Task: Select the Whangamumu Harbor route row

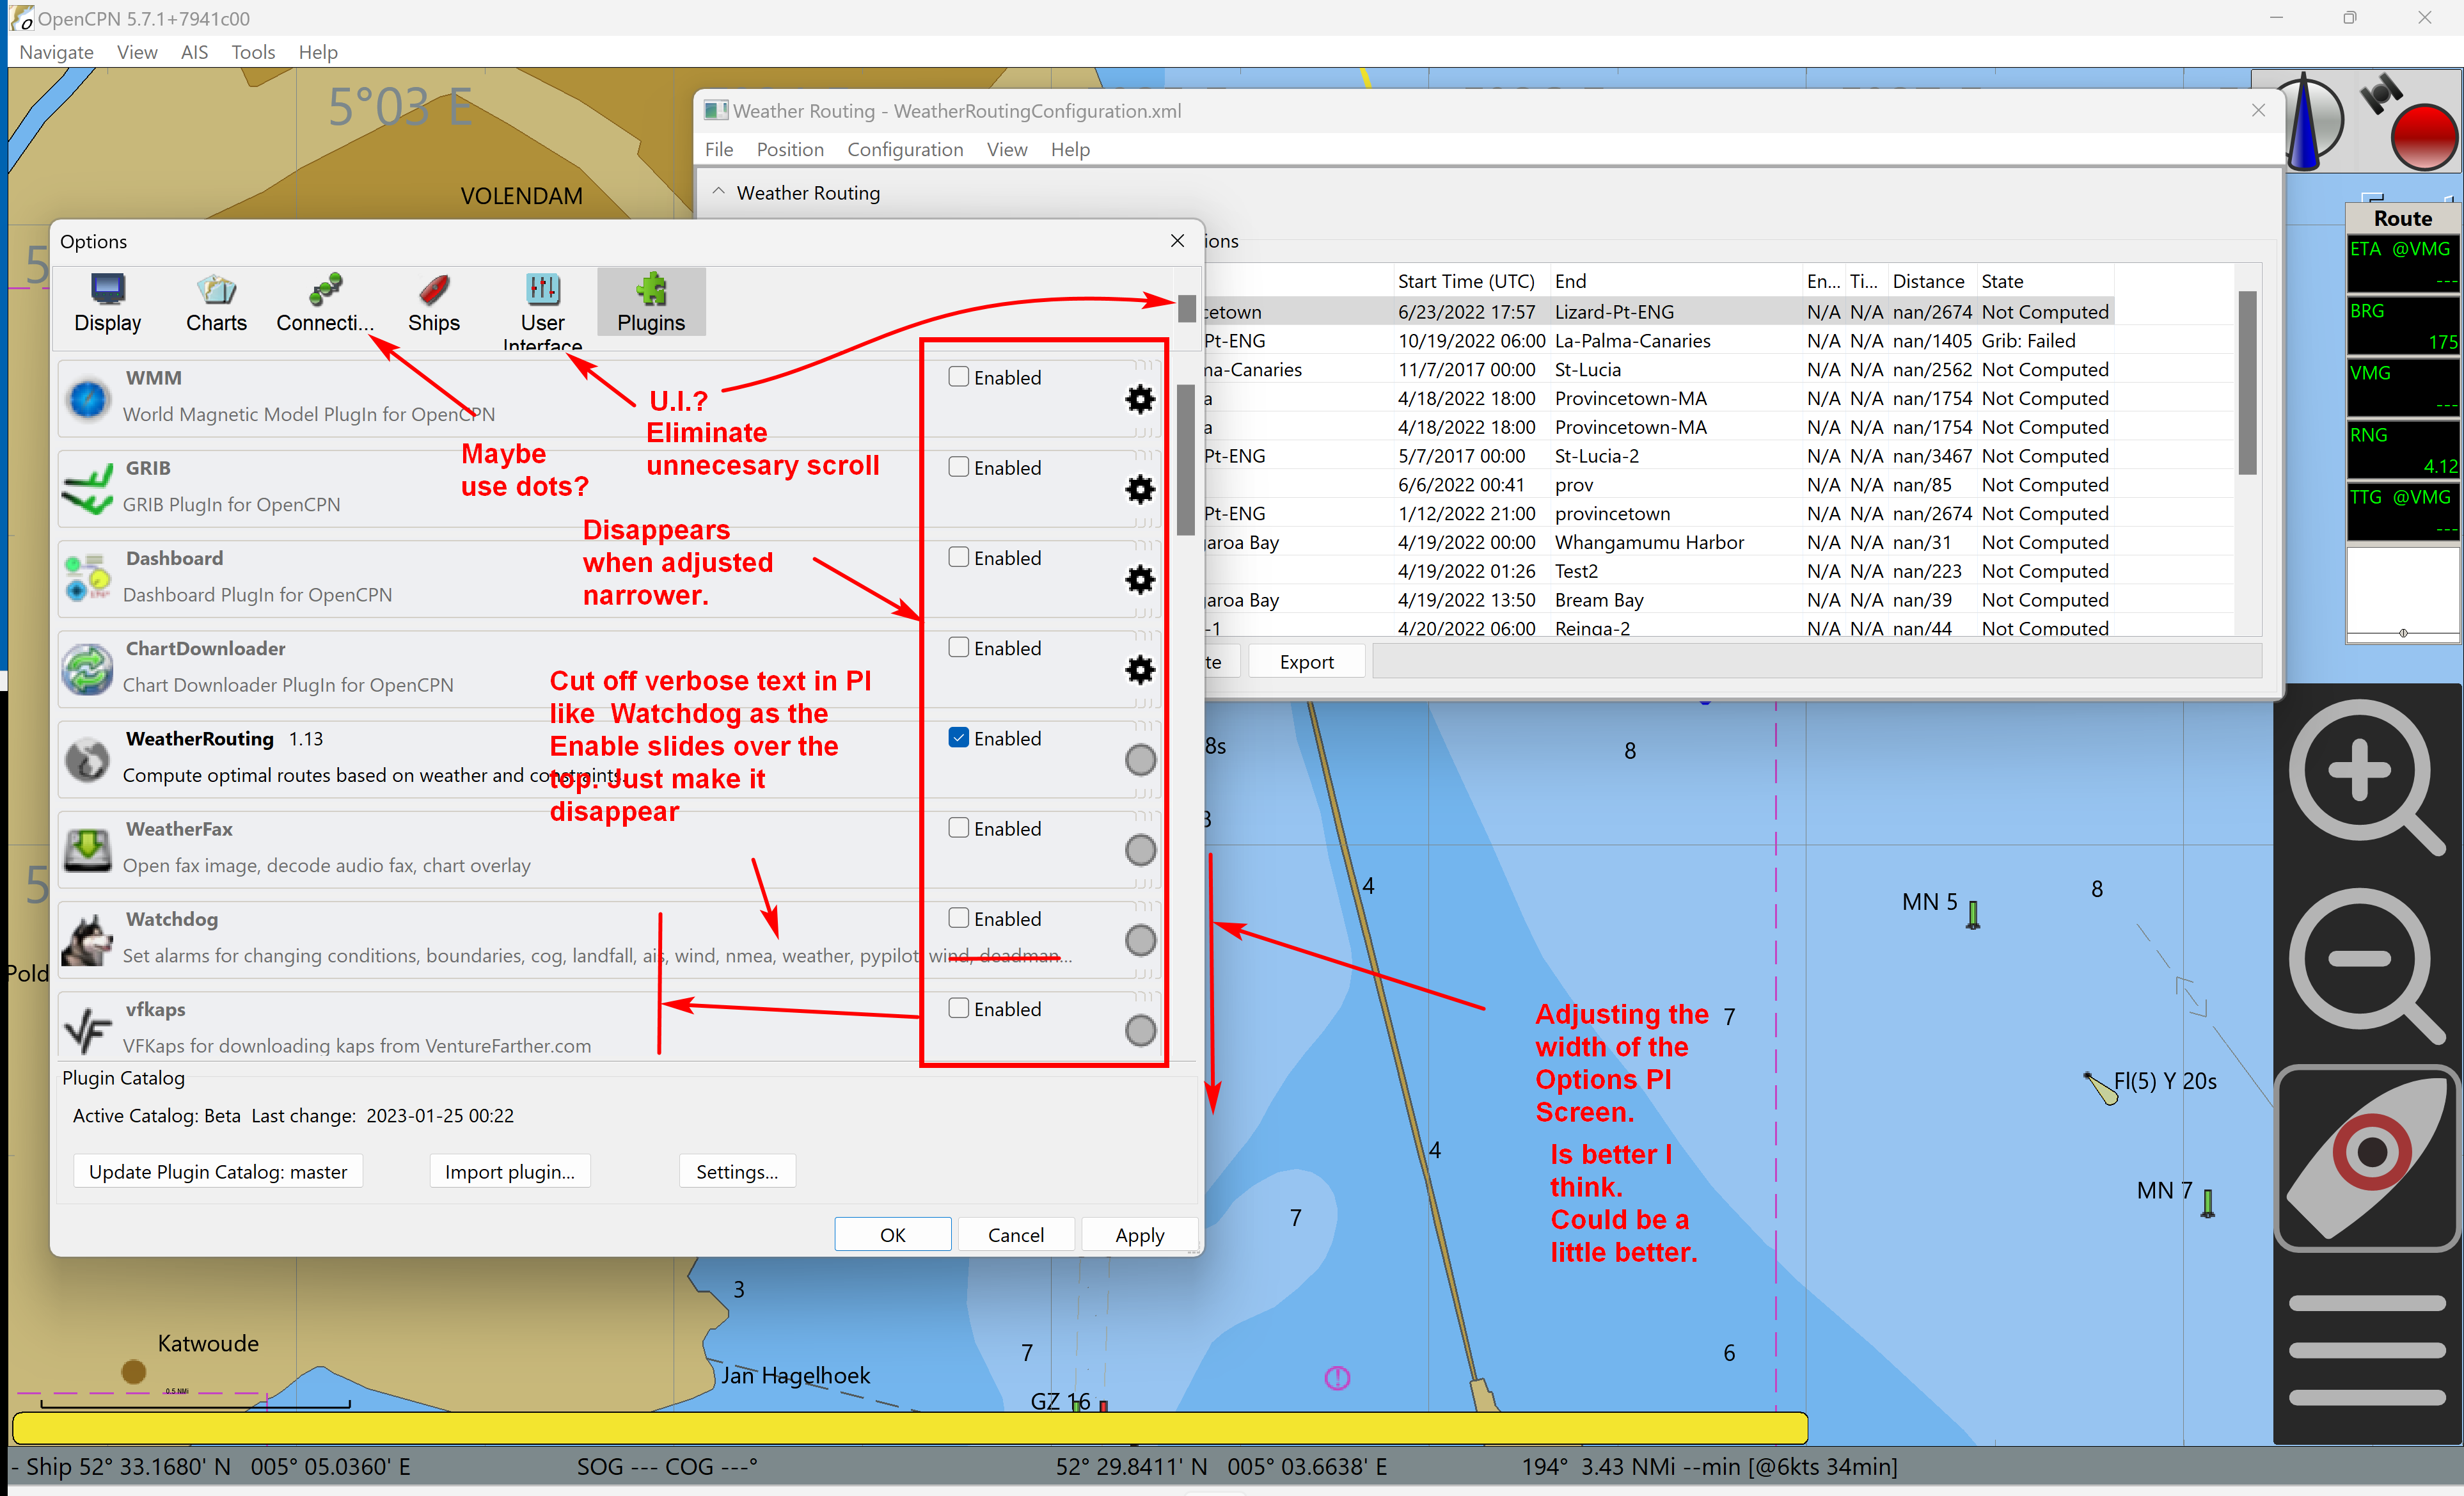Action: [x=1660, y=542]
